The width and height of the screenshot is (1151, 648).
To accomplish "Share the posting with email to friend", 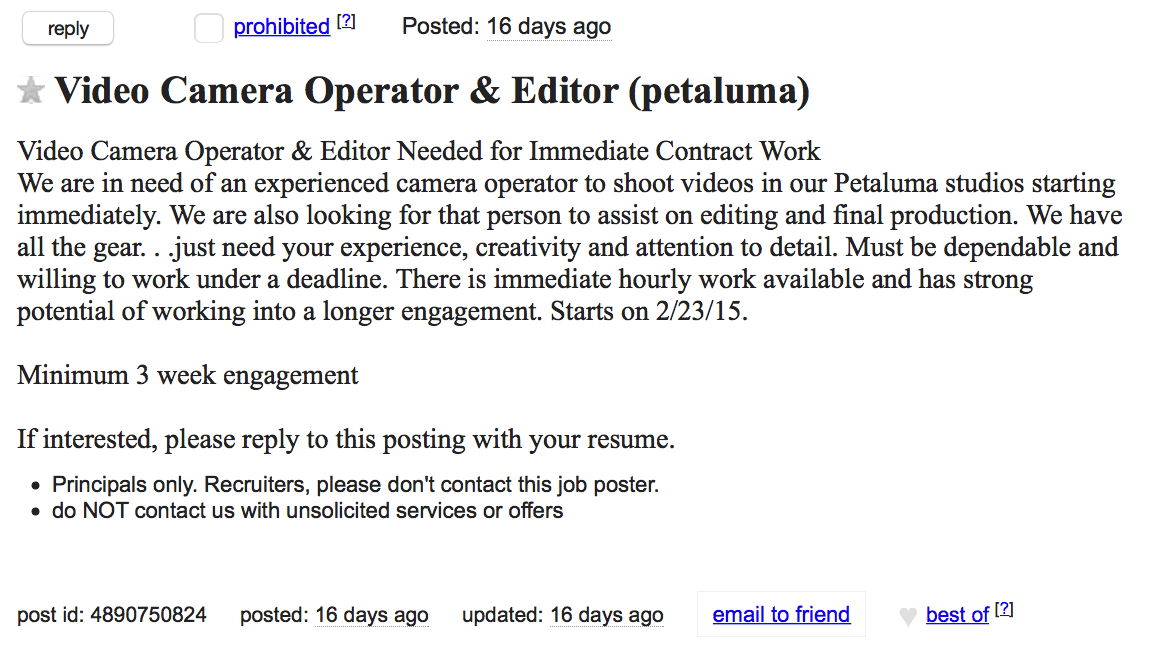I will (x=781, y=614).
